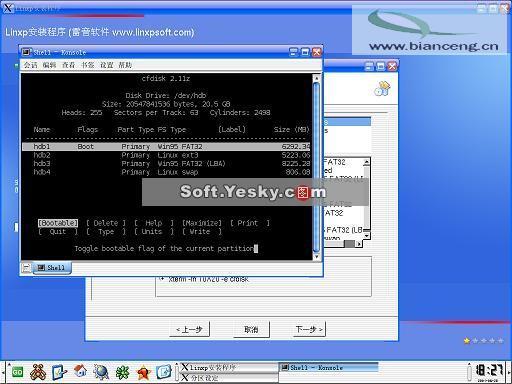Click right arrow of horizontal scrollbar in installer list

click(x=359, y=244)
